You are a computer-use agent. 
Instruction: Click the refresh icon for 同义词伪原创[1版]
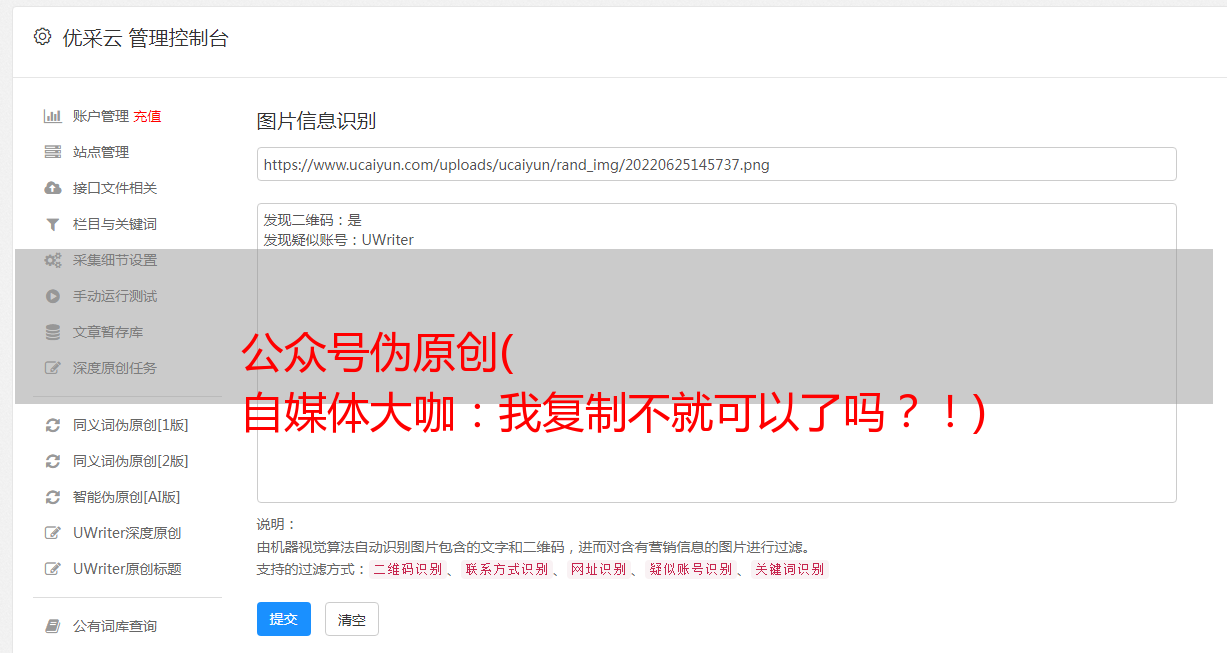point(53,425)
